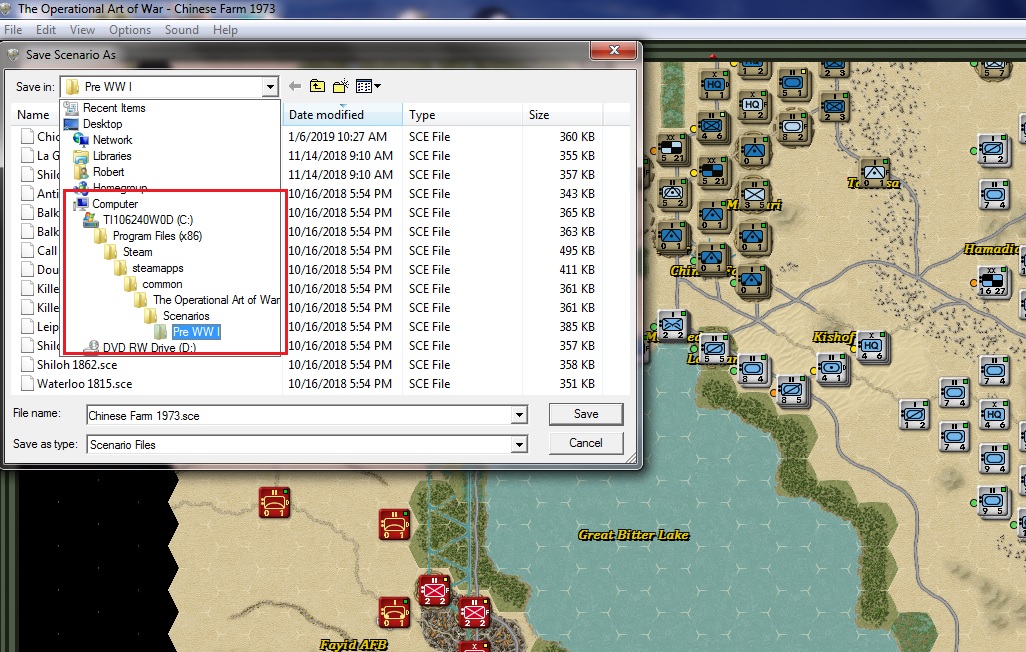
Task: Go back to the last visited folder
Action: click(x=295, y=86)
